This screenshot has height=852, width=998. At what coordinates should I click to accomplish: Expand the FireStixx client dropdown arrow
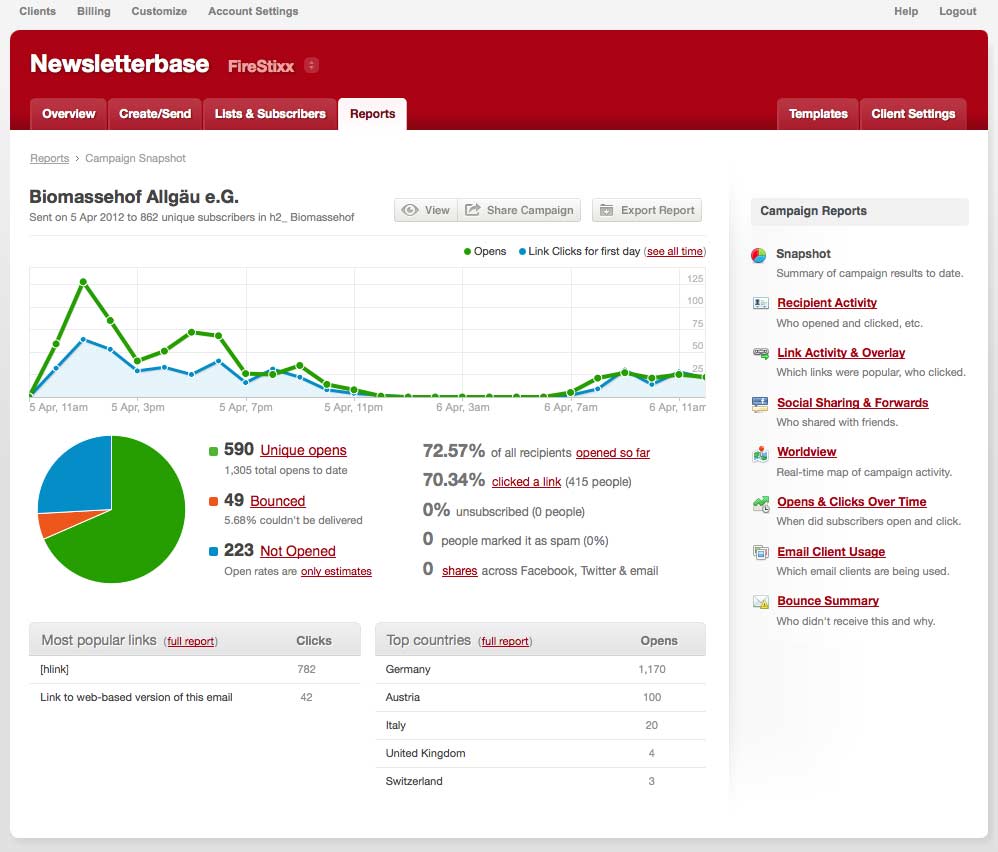pyautogui.click(x=311, y=66)
